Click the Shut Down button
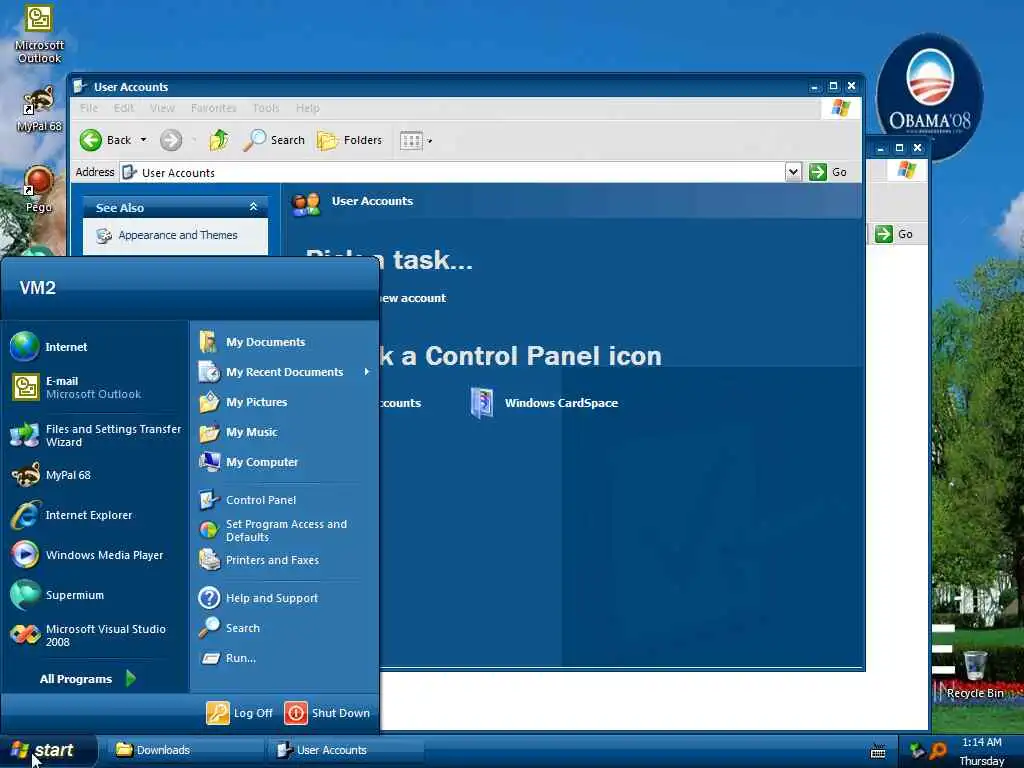 [x=327, y=713]
